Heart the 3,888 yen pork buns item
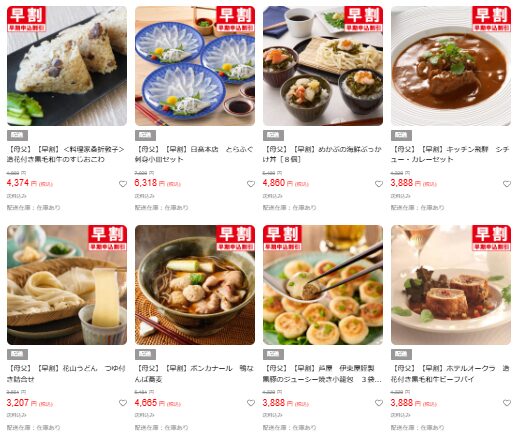Screen dimensions: 521x440 379,403
